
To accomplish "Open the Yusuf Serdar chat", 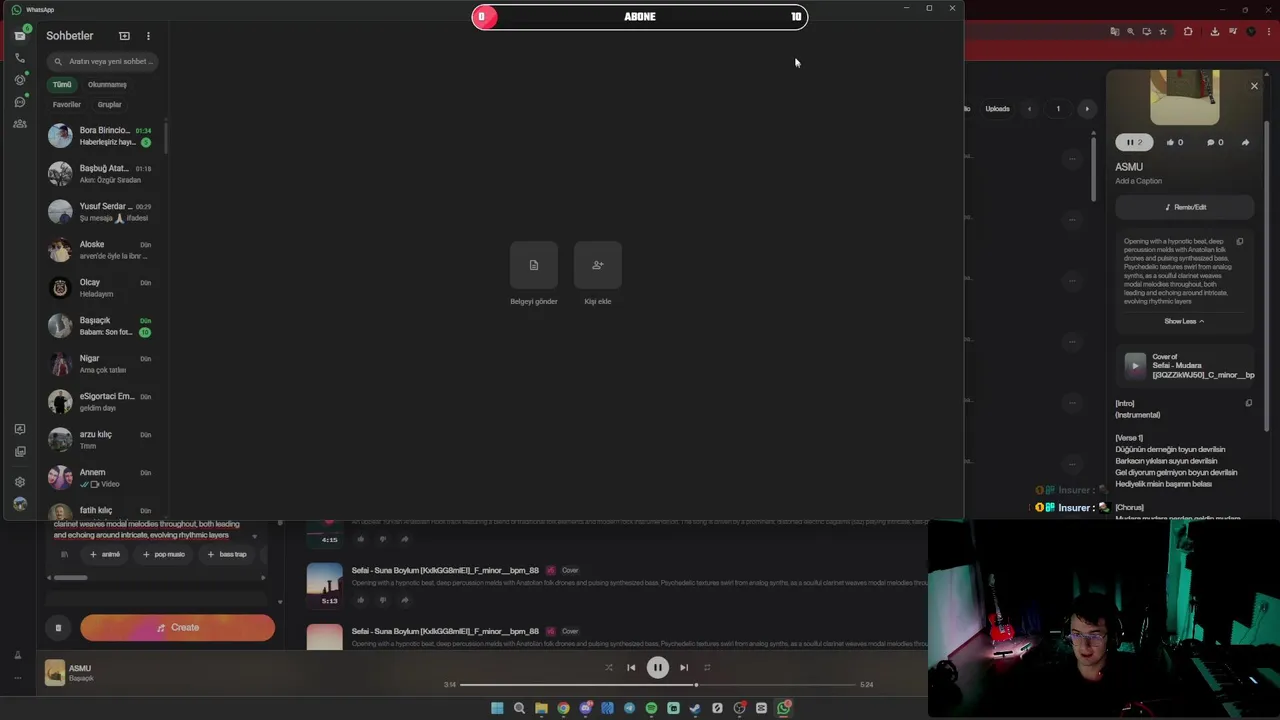I will tap(104, 212).
